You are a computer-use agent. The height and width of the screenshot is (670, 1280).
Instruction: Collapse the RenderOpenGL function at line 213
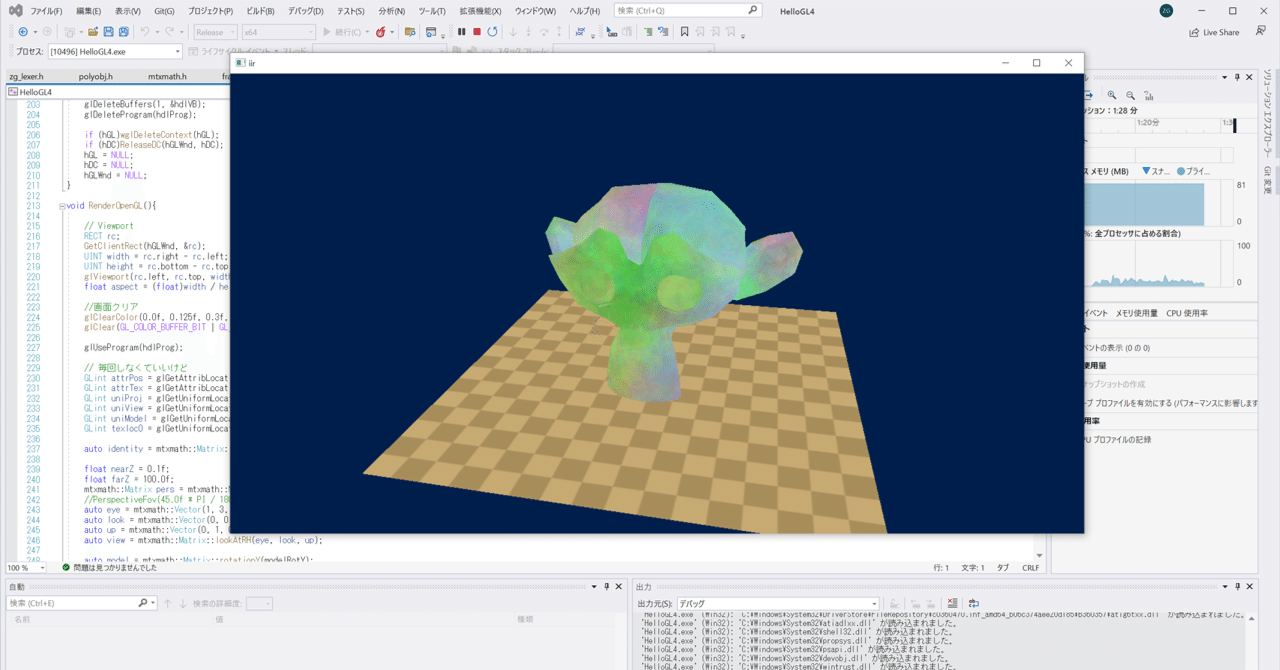(x=61, y=206)
